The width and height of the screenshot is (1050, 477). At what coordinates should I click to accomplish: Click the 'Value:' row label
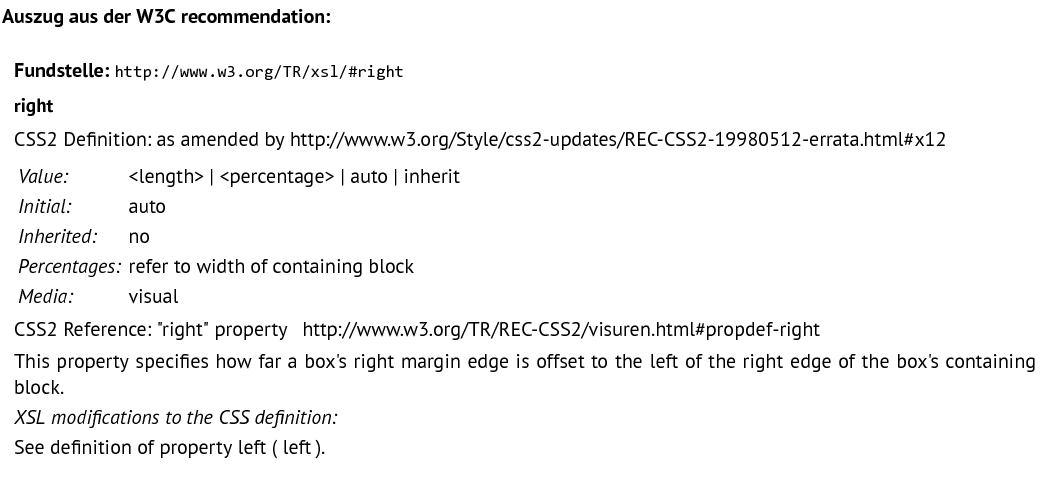pyautogui.click(x=44, y=177)
